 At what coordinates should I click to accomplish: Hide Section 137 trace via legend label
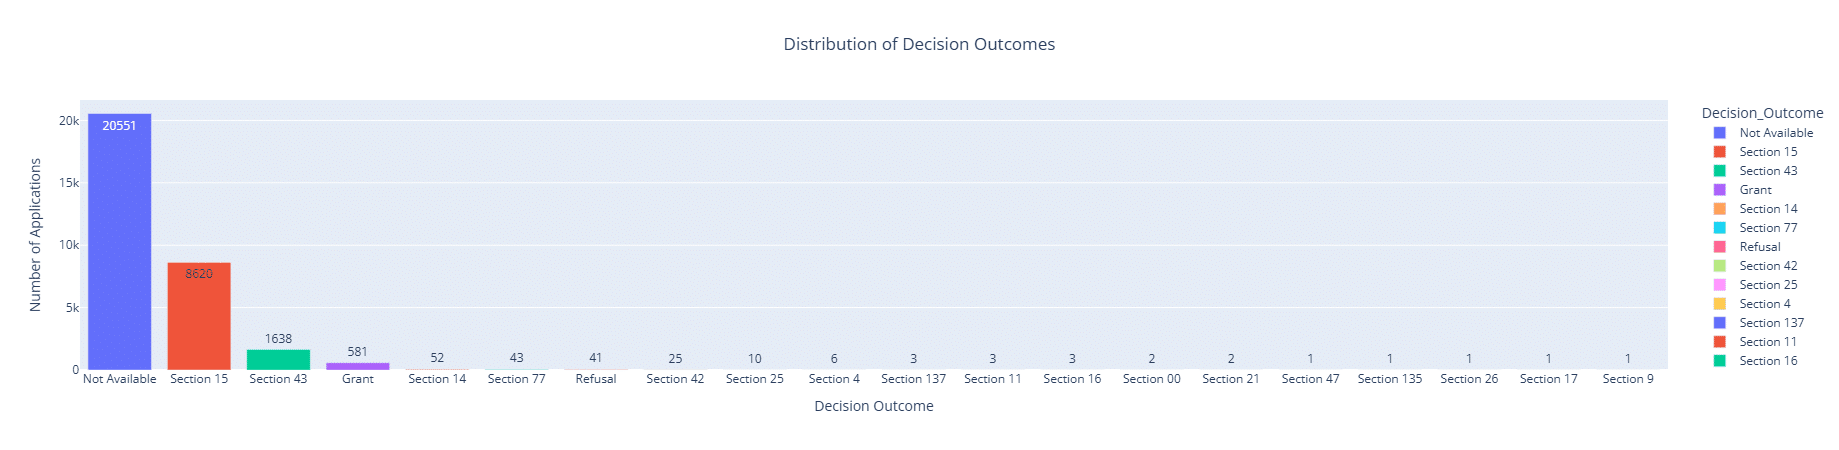[1771, 323]
